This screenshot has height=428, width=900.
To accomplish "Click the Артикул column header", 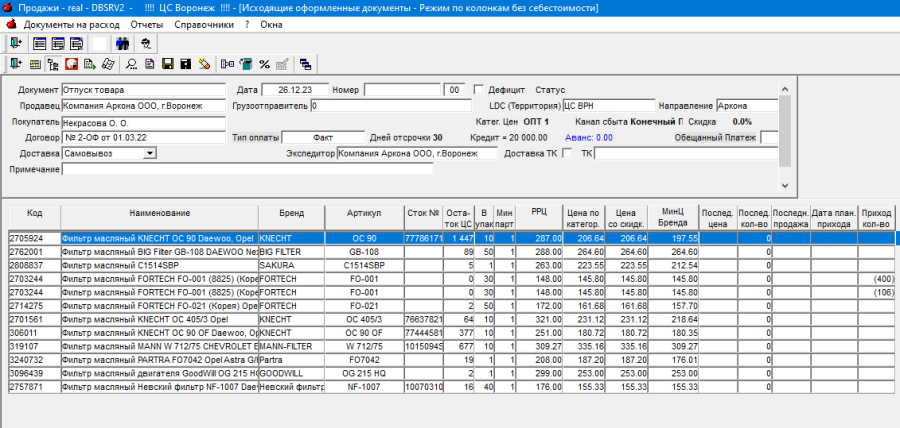I will click(x=364, y=218).
